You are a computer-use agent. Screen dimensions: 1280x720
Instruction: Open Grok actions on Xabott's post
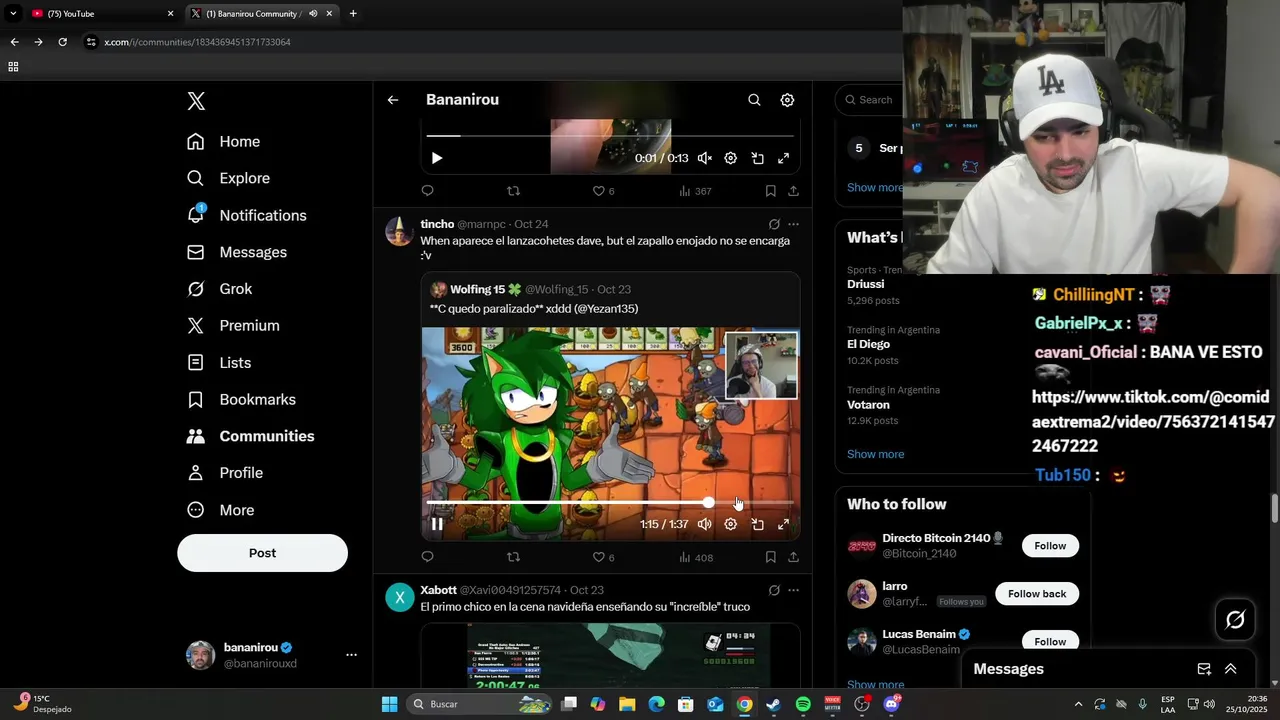[x=774, y=590]
